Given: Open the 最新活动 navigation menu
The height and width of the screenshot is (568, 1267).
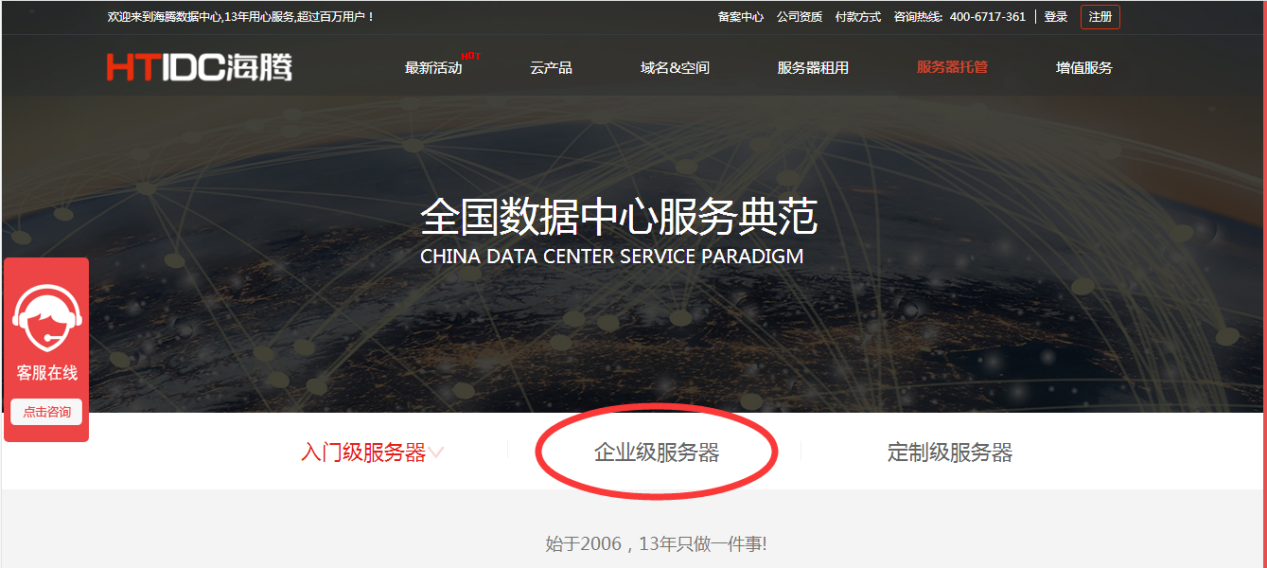Looking at the screenshot, I should tap(433, 68).
